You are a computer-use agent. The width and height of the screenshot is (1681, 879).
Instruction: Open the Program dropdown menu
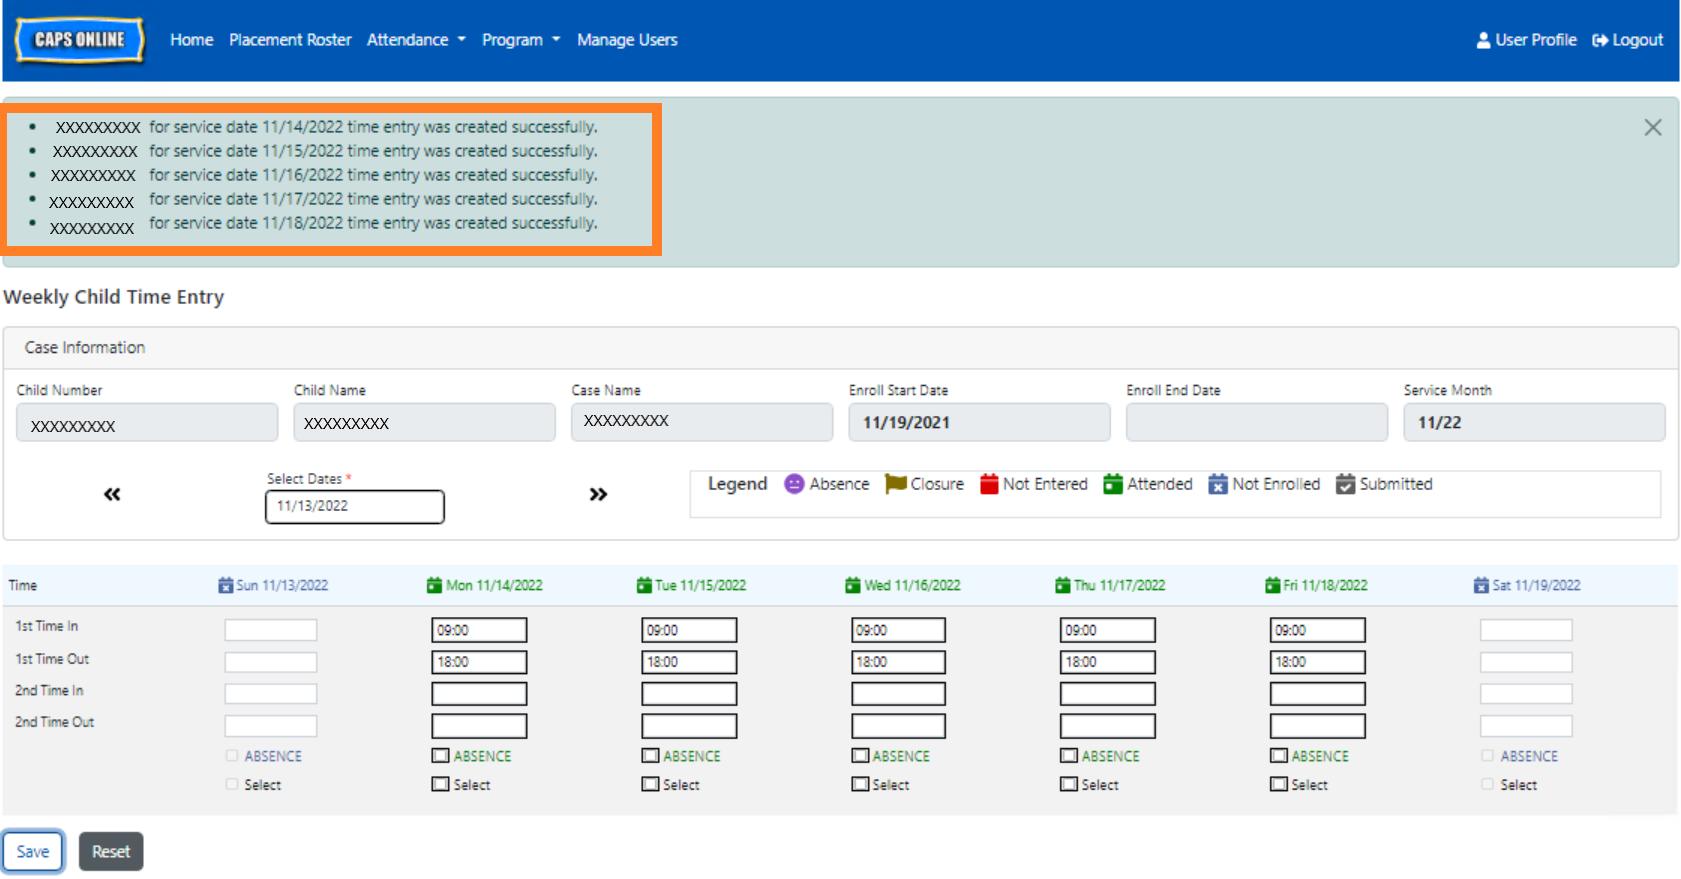click(520, 40)
